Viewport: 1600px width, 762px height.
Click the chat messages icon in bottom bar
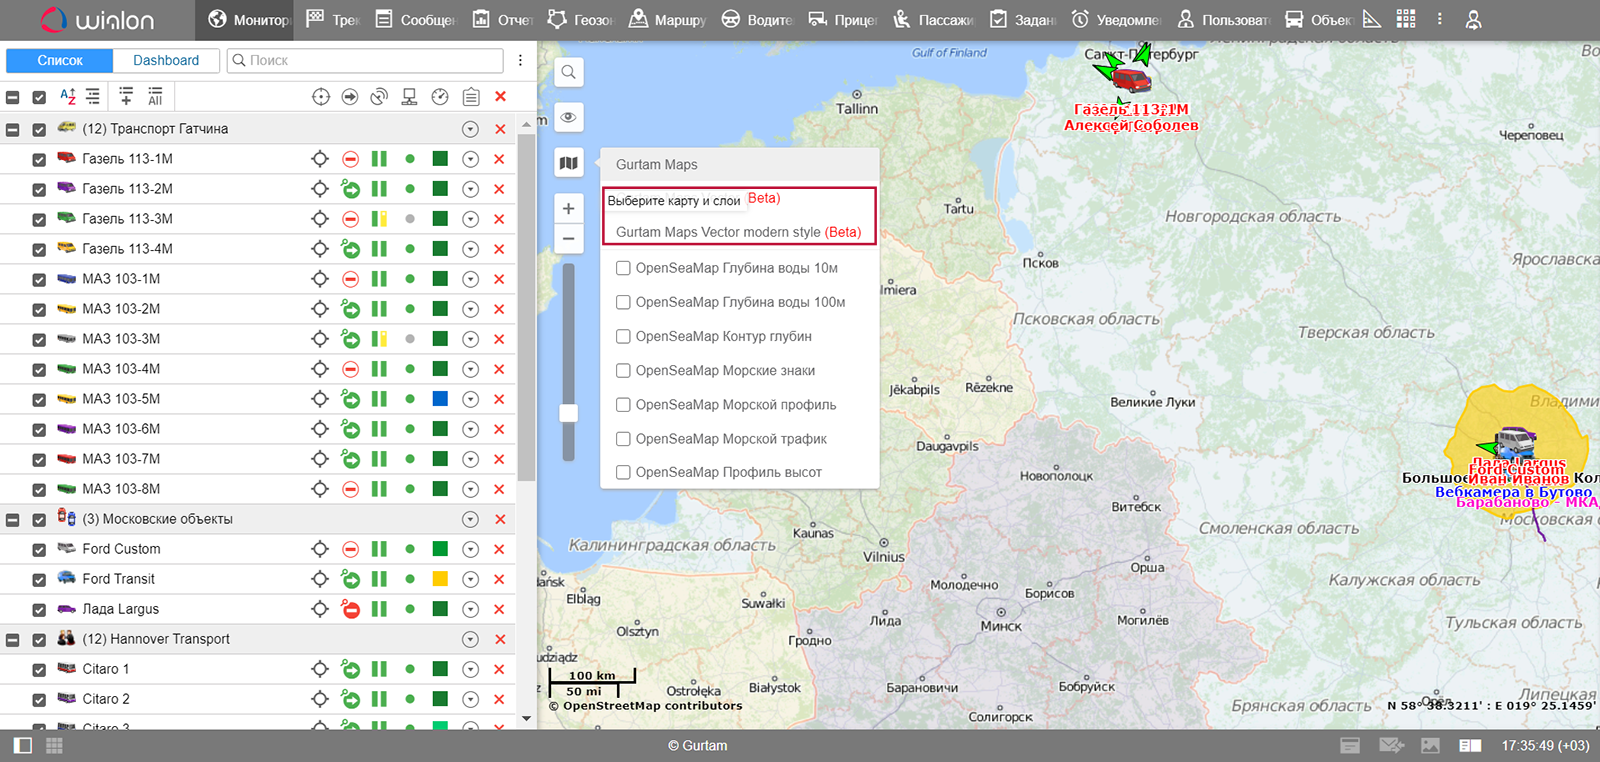pos(1391,746)
